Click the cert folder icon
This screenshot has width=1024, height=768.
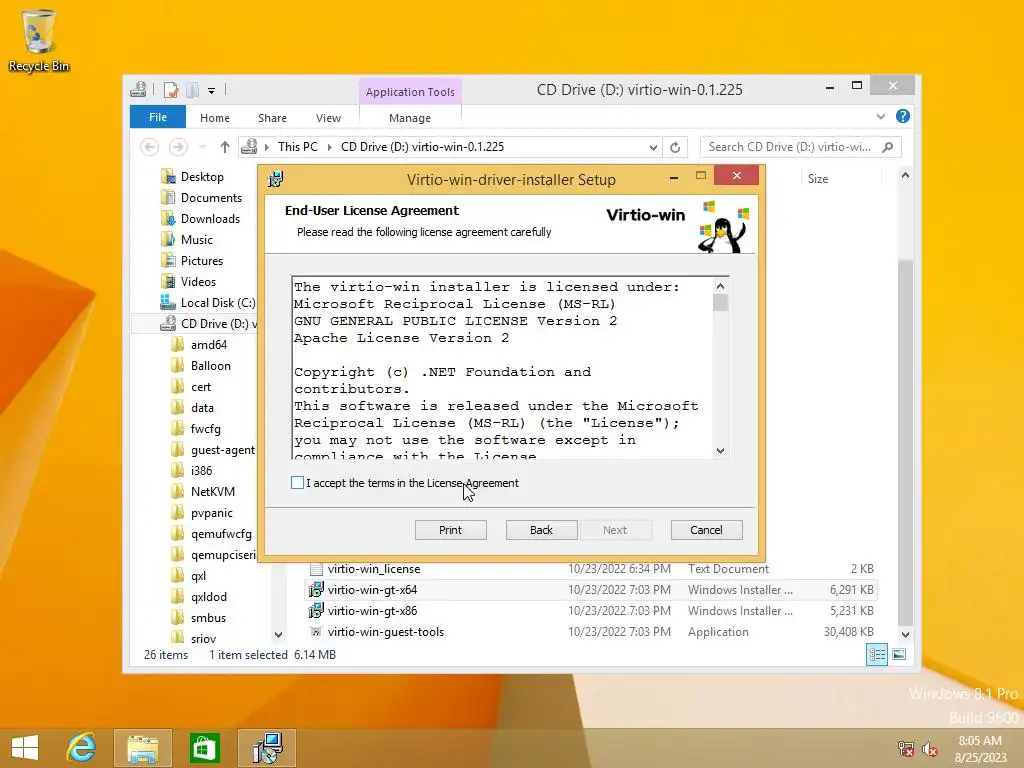coord(178,387)
